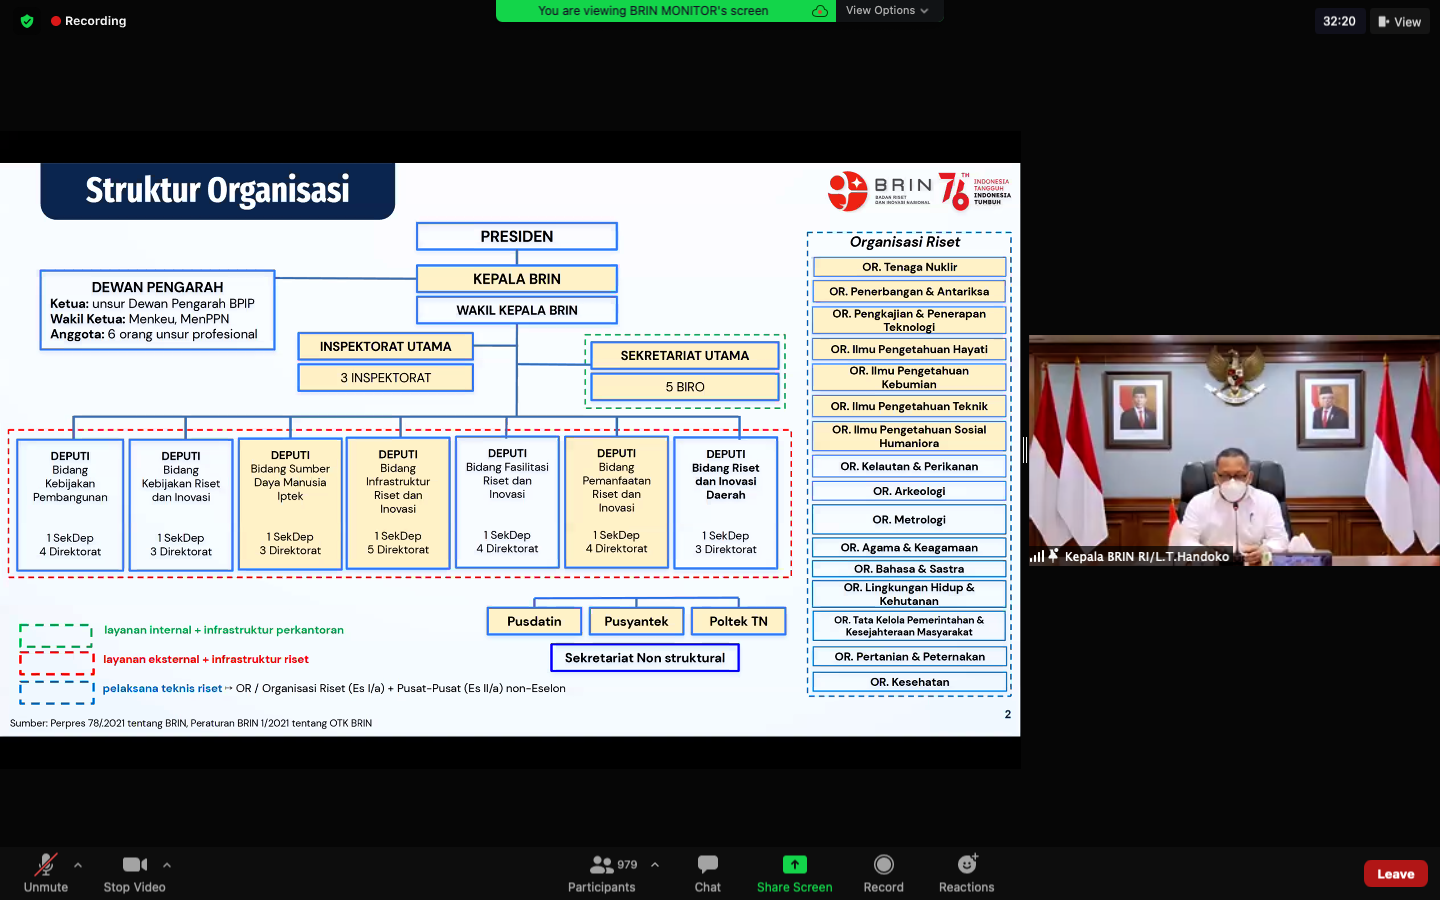Expand video options arrow beside Stop Video

coord(167,865)
